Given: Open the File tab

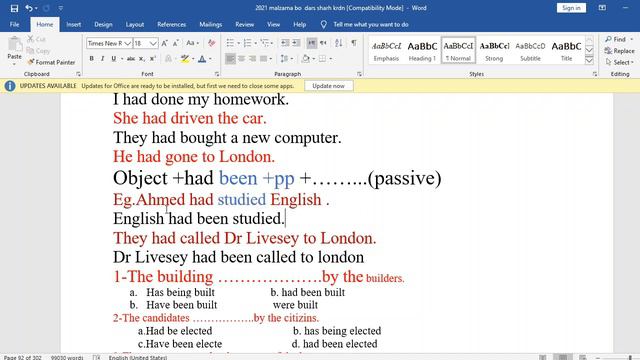Looking at the screenshot, I should [15, 24].
